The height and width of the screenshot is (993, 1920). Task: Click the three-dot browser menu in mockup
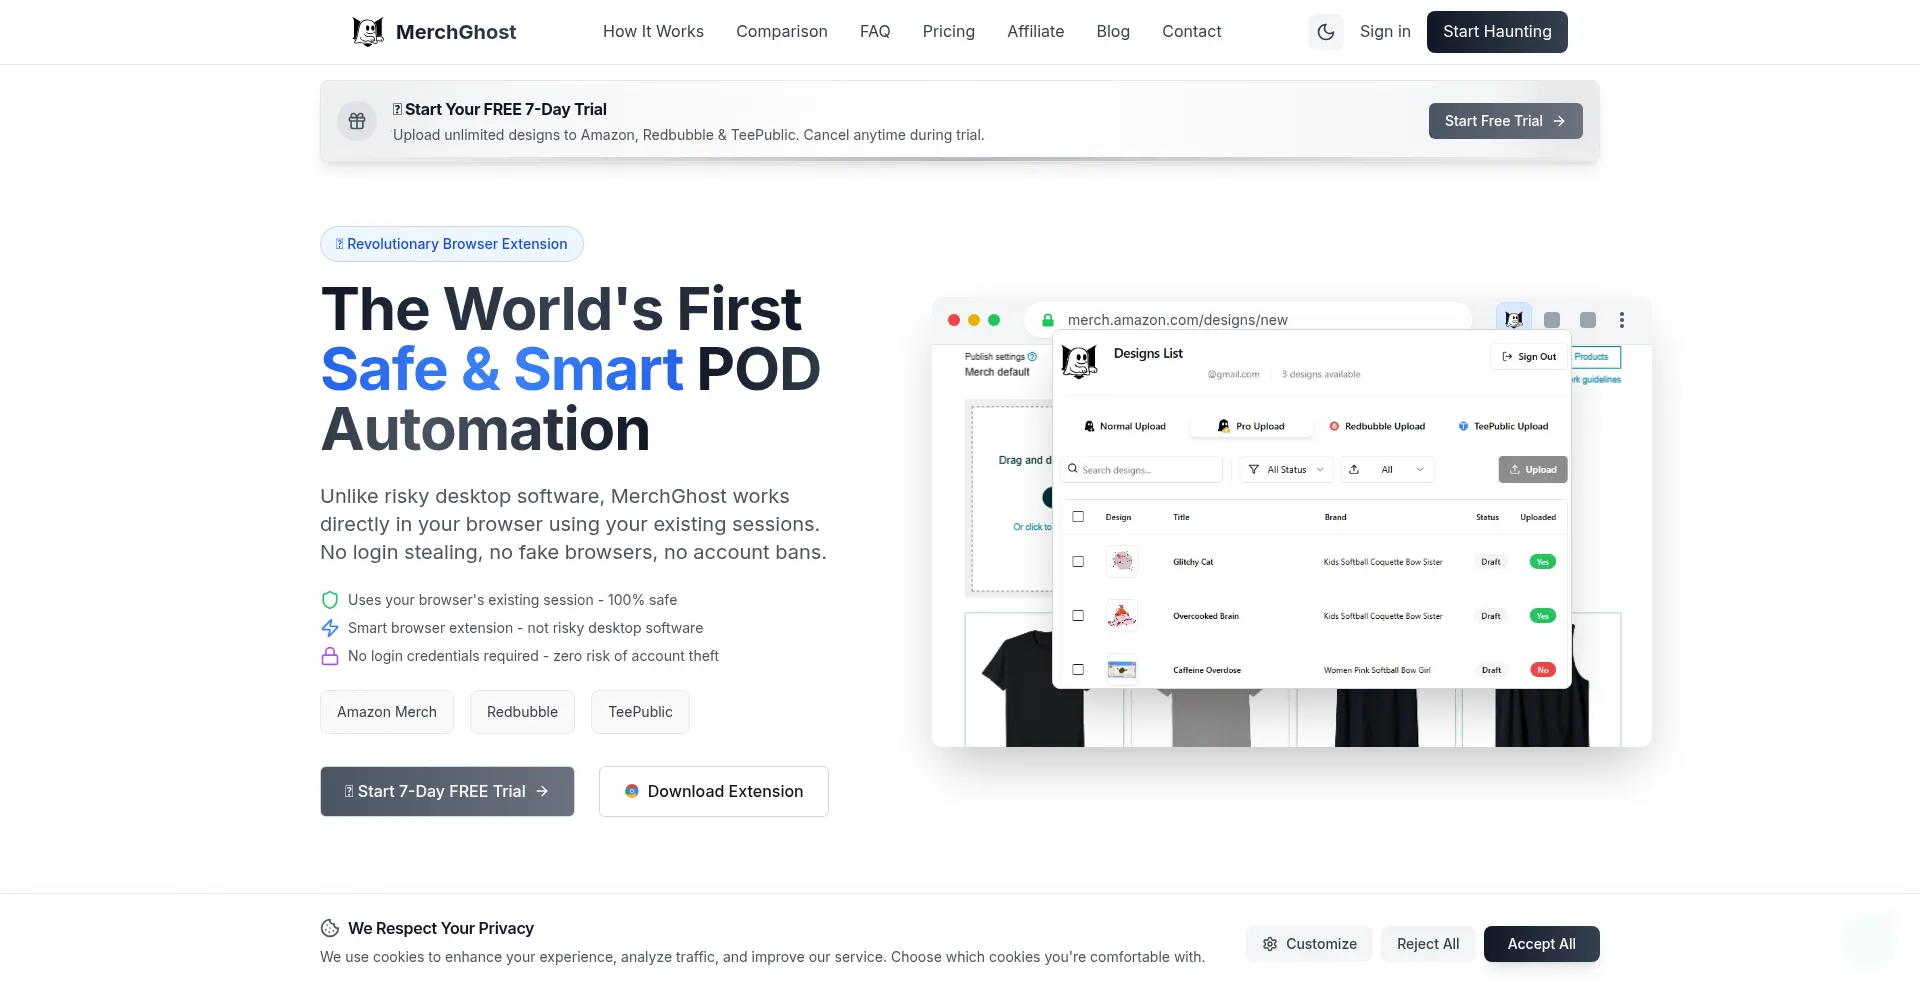(x=1622, y=320)
